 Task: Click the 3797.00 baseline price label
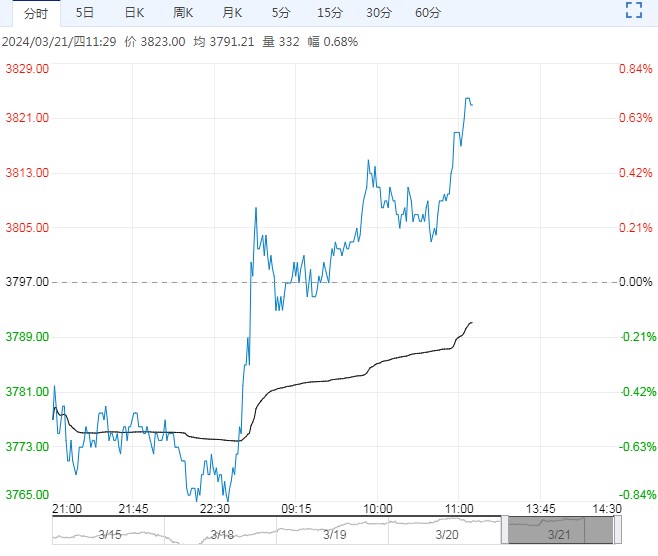(x=27, y=282)
